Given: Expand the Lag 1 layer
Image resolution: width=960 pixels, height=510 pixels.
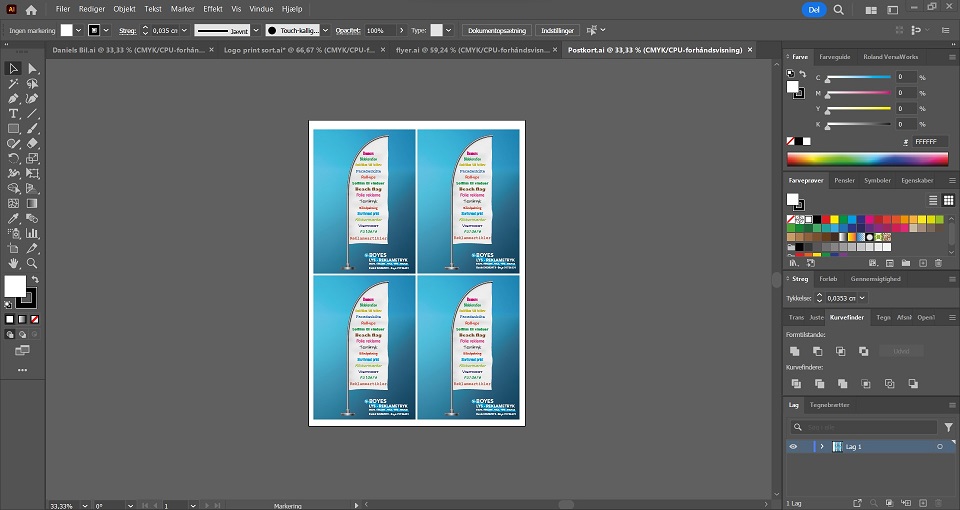Looking at the screenshot, I should [x=822, y=447].
